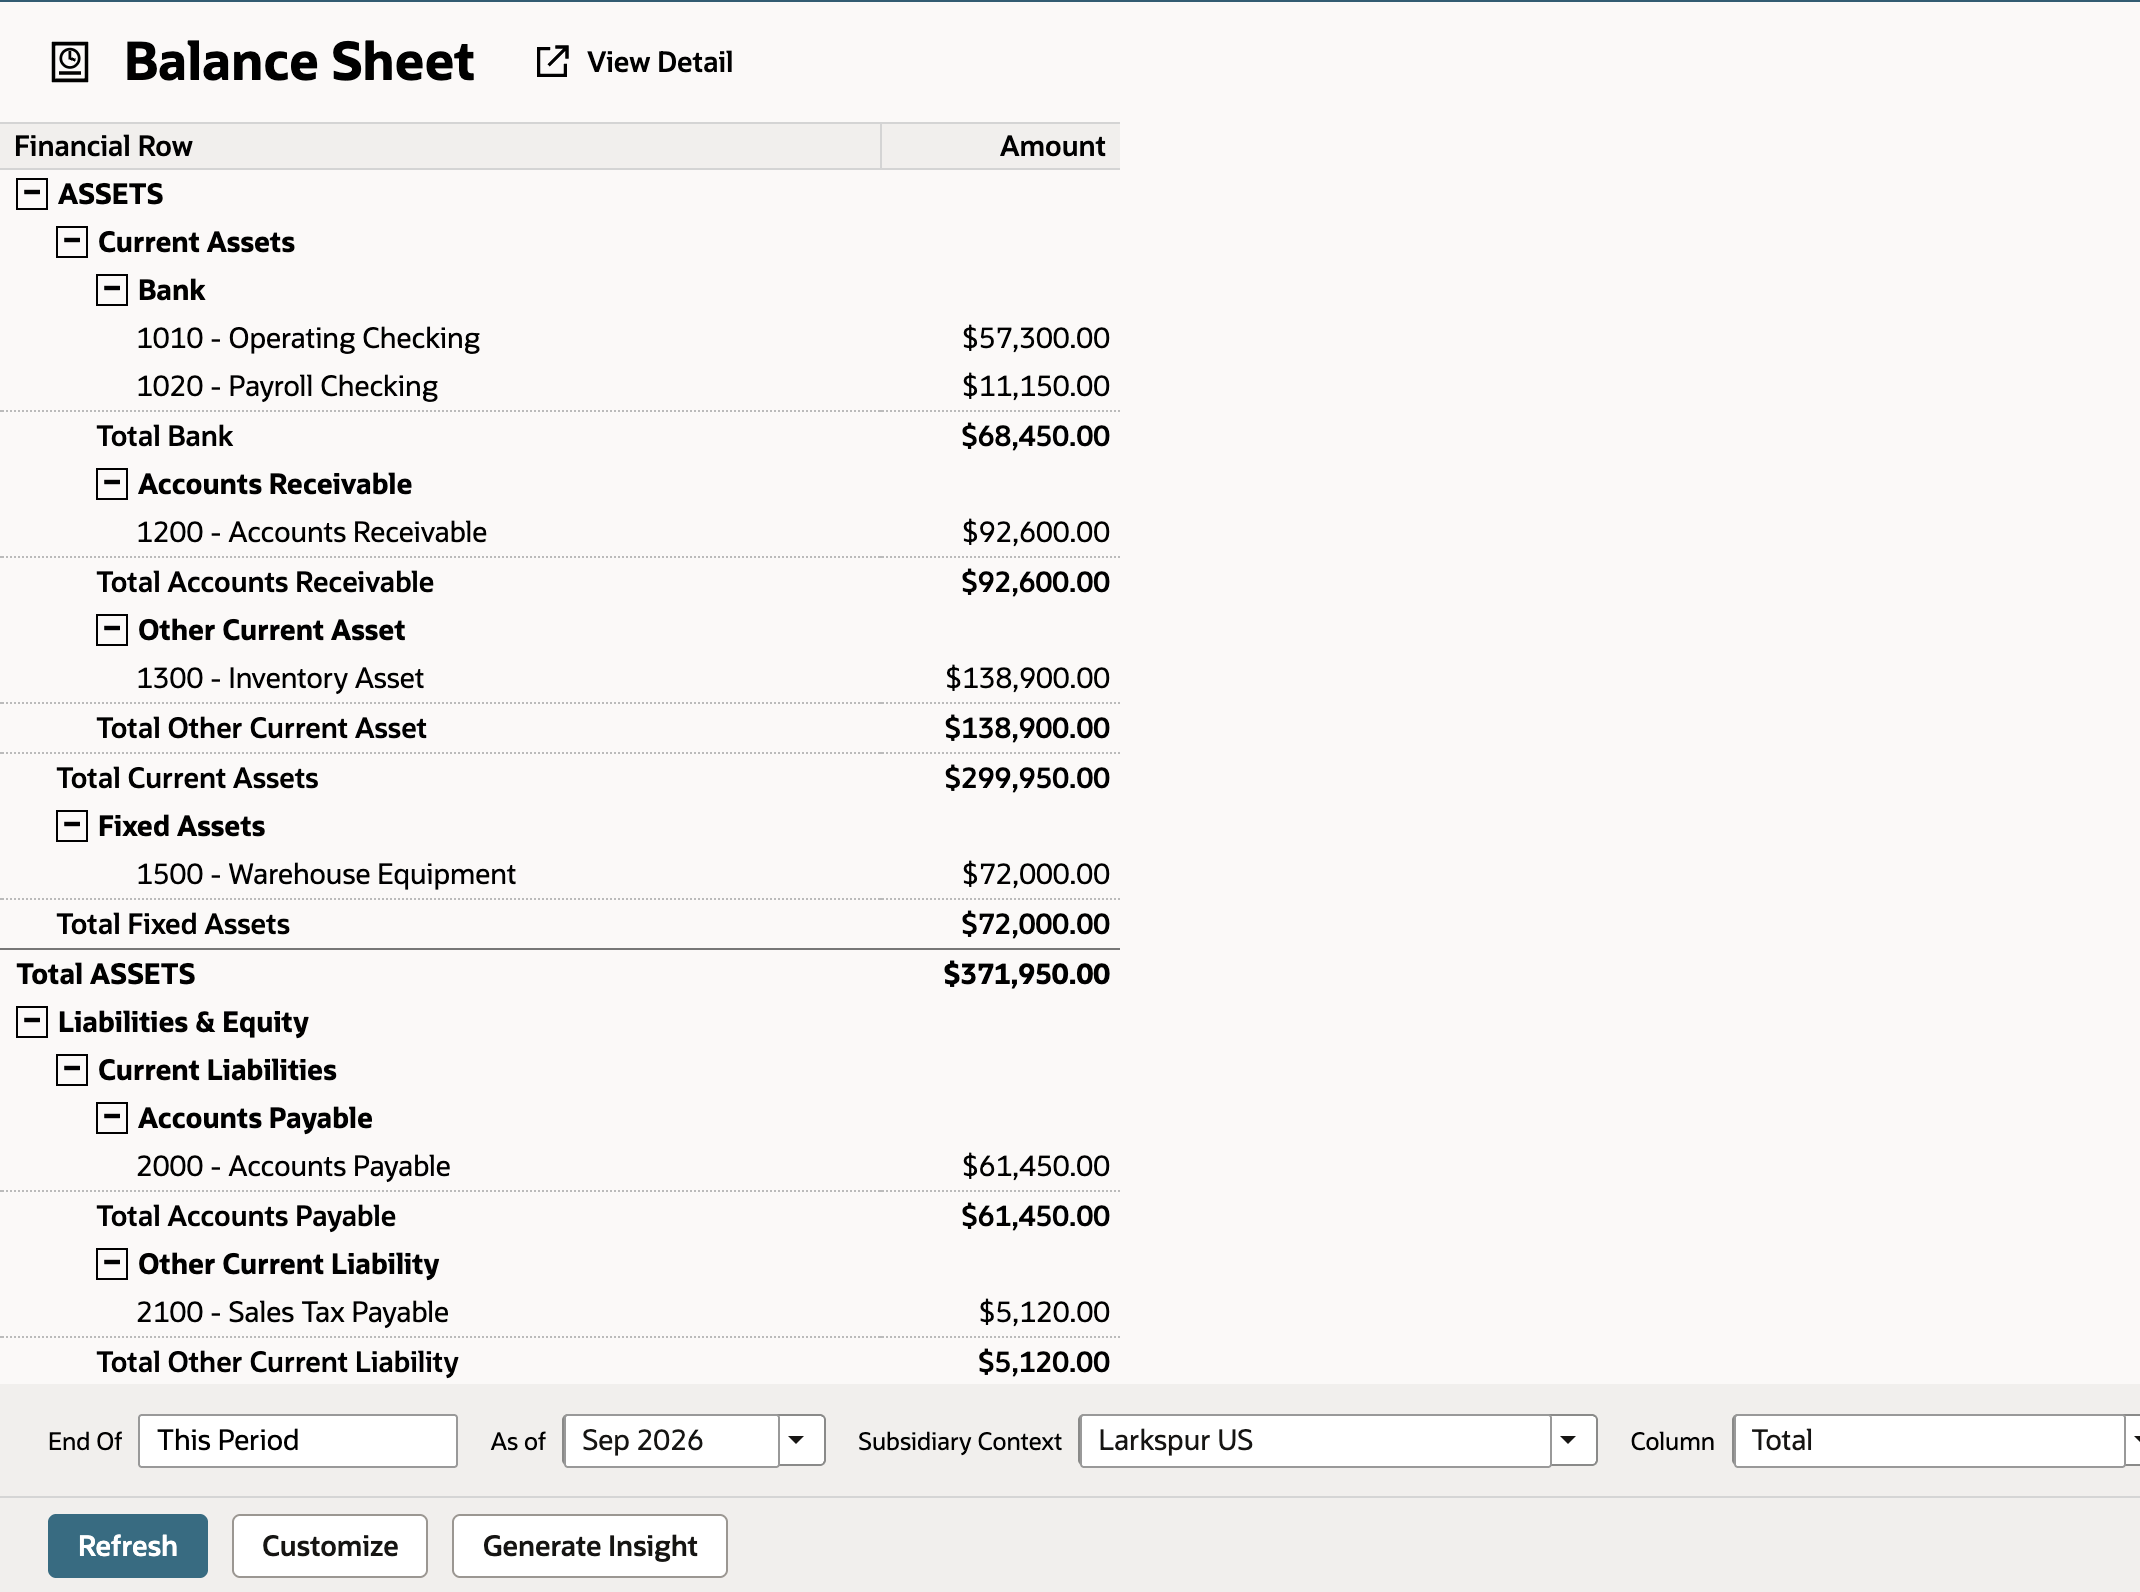Click the Sep 2026 As of field
The height and width of the screenshot is (1592, 2140).
671,1441
